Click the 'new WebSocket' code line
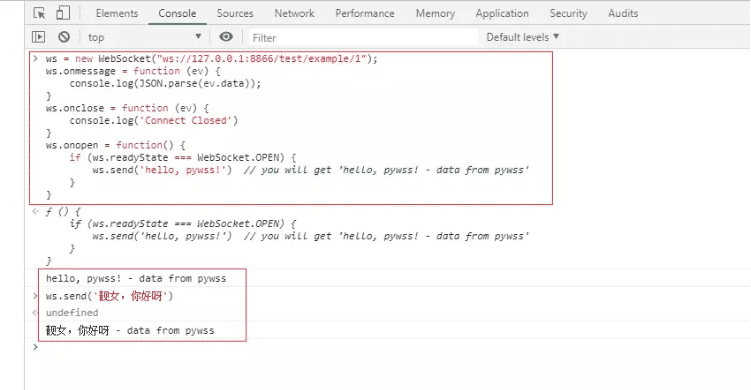Image resolution: width=751 pixels, height=390 pixels. (x=212, y=58)
